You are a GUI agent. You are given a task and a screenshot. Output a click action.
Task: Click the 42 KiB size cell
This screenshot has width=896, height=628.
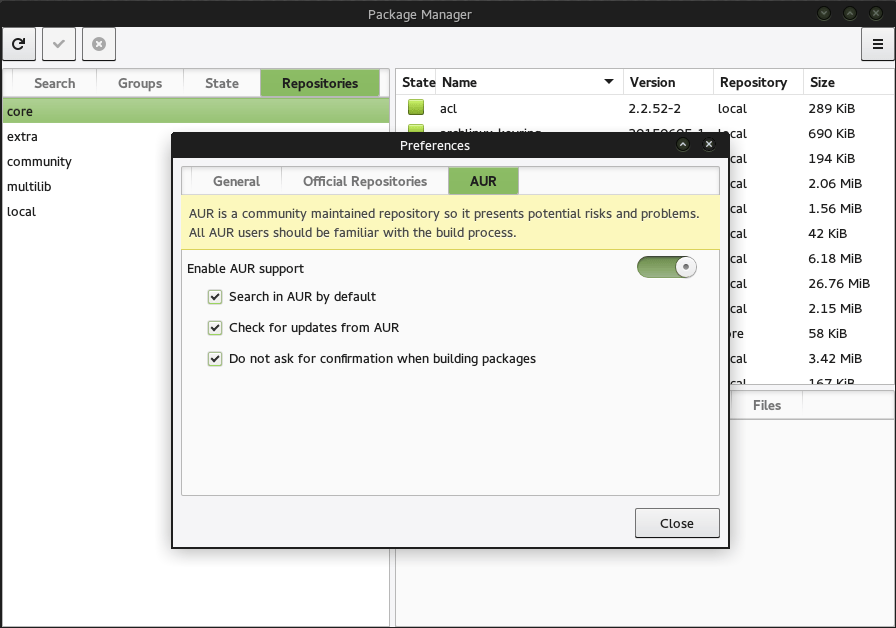pyautogui.click(x=827, y=234)
